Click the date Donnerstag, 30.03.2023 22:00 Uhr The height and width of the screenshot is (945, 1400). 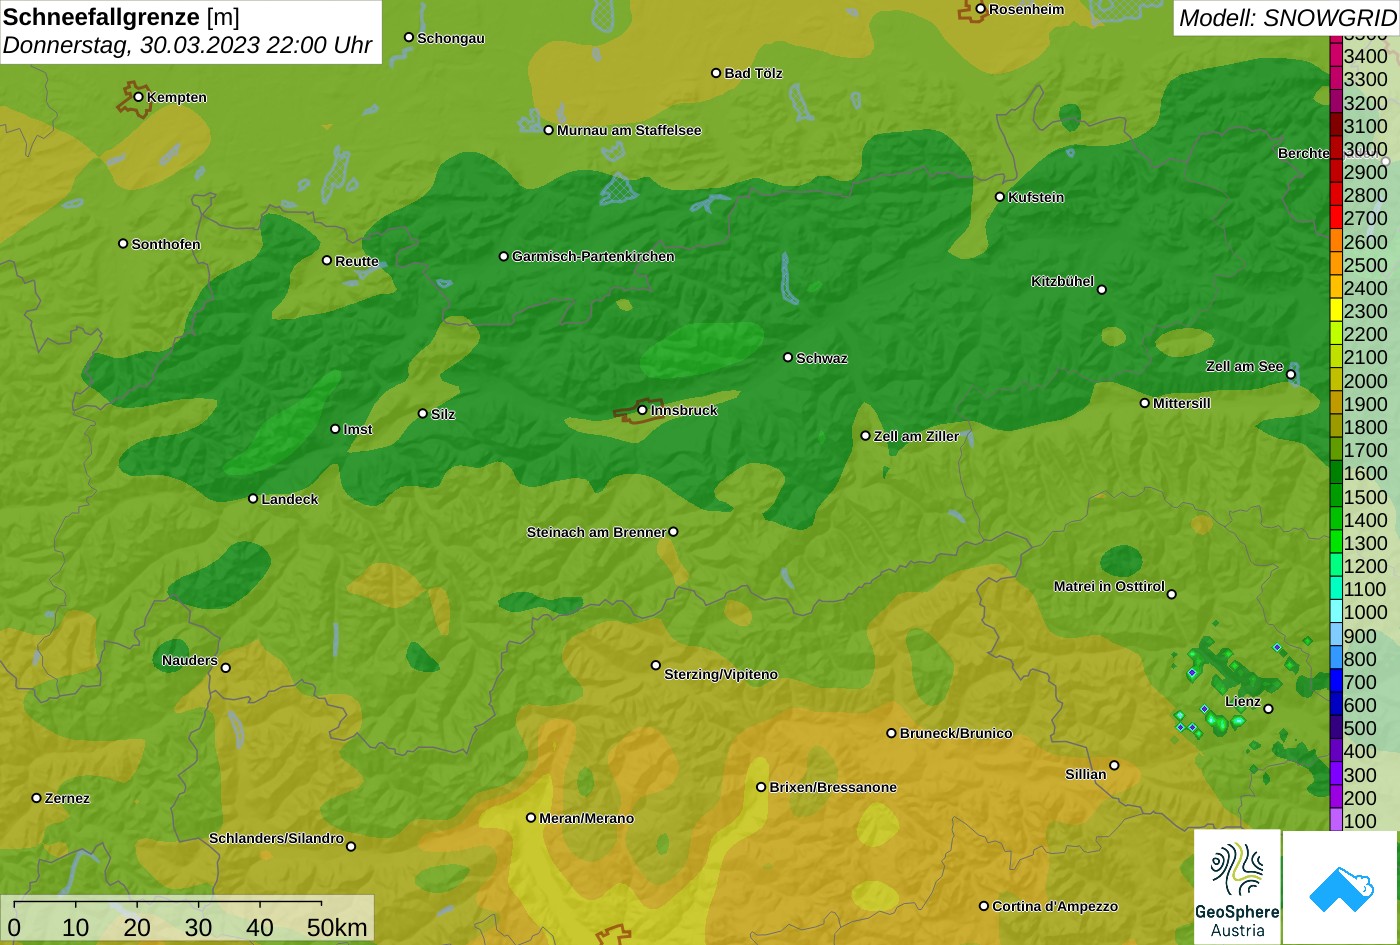point(188,45)
